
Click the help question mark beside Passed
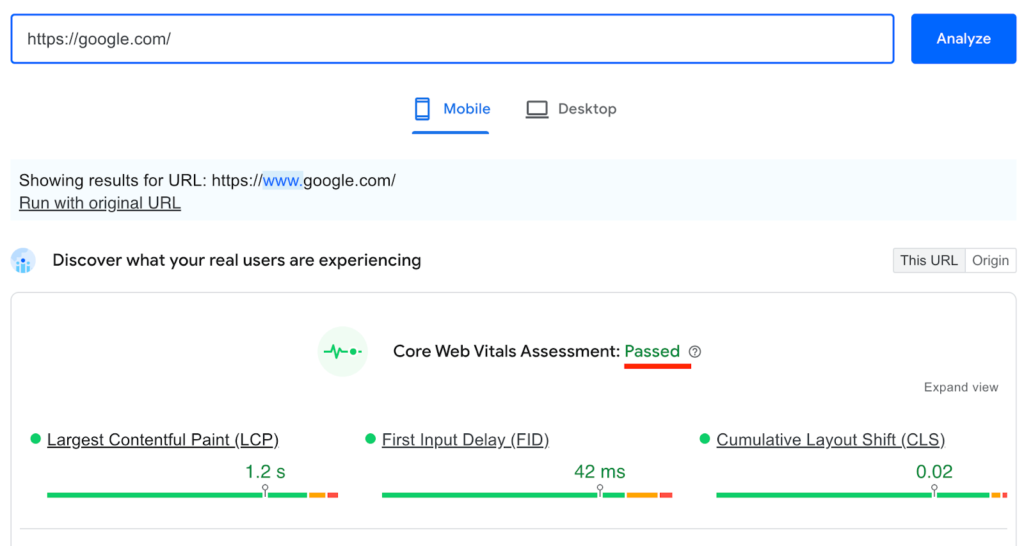[695, 352]
